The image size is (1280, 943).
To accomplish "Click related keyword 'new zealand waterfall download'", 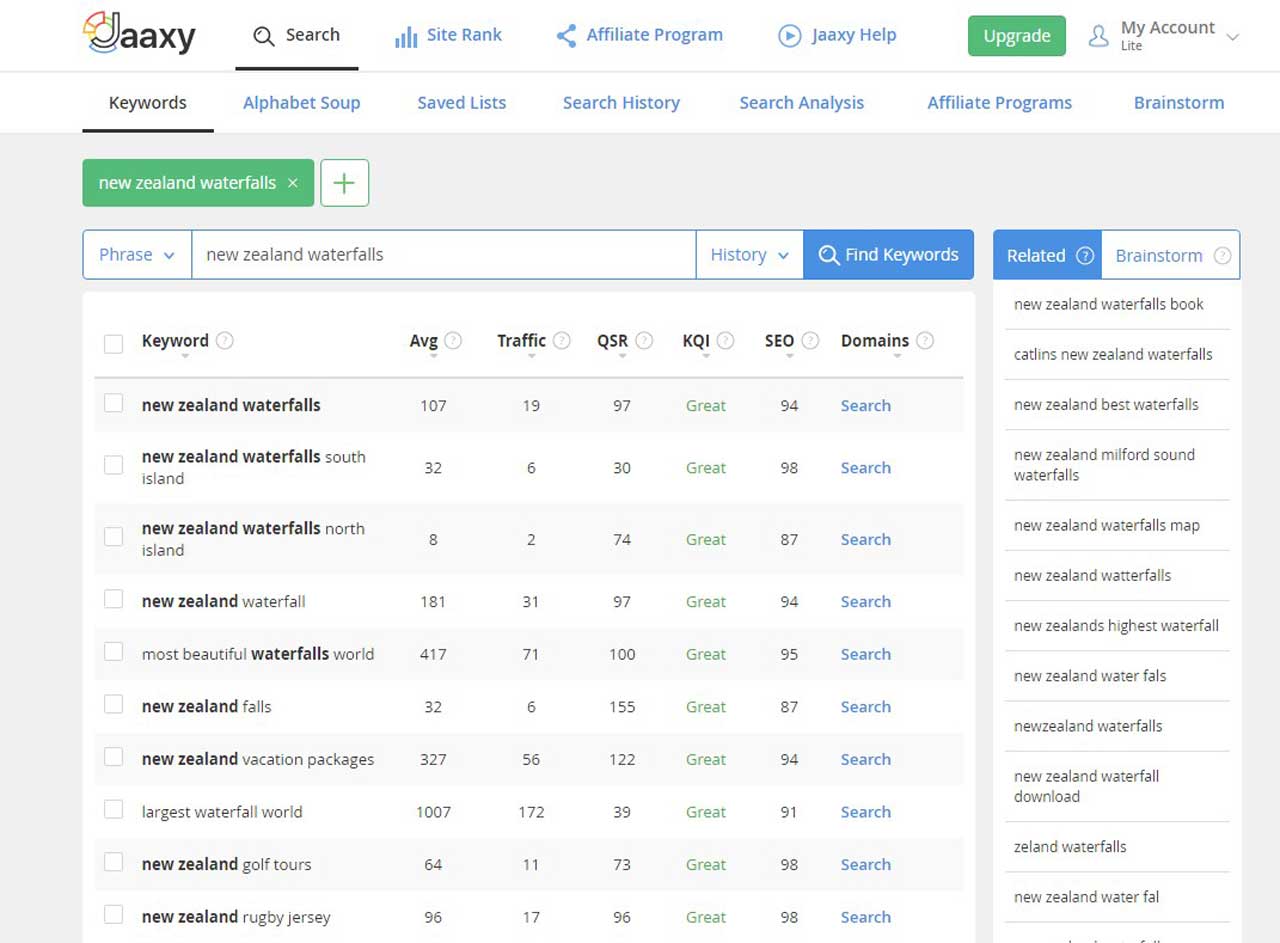I will pyautogui.click(x=1086, y=786).
